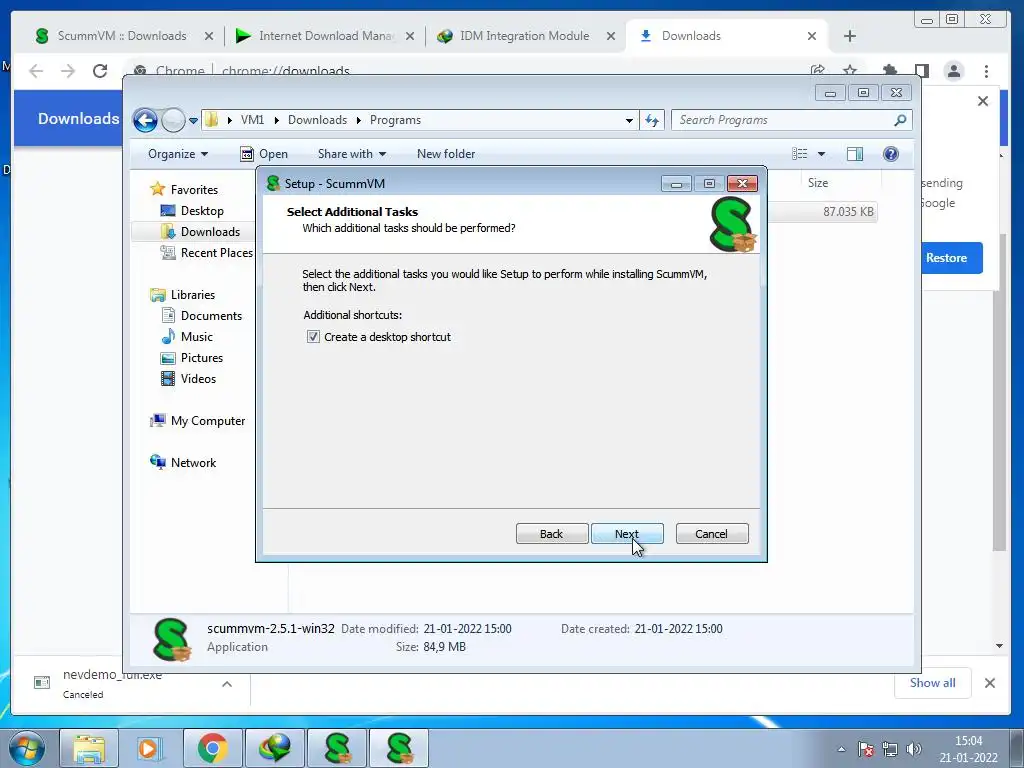Viewport: 1024px width, 768px height.
Task: Click the Downloads breadcrumb in address bar
Action: tap(317, 120)
